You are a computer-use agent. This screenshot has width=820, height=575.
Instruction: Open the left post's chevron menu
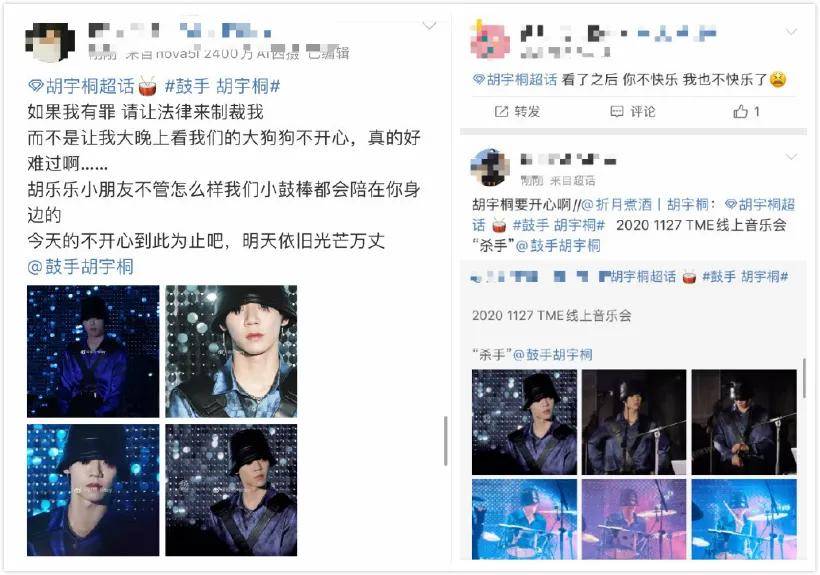coord(429,26)
